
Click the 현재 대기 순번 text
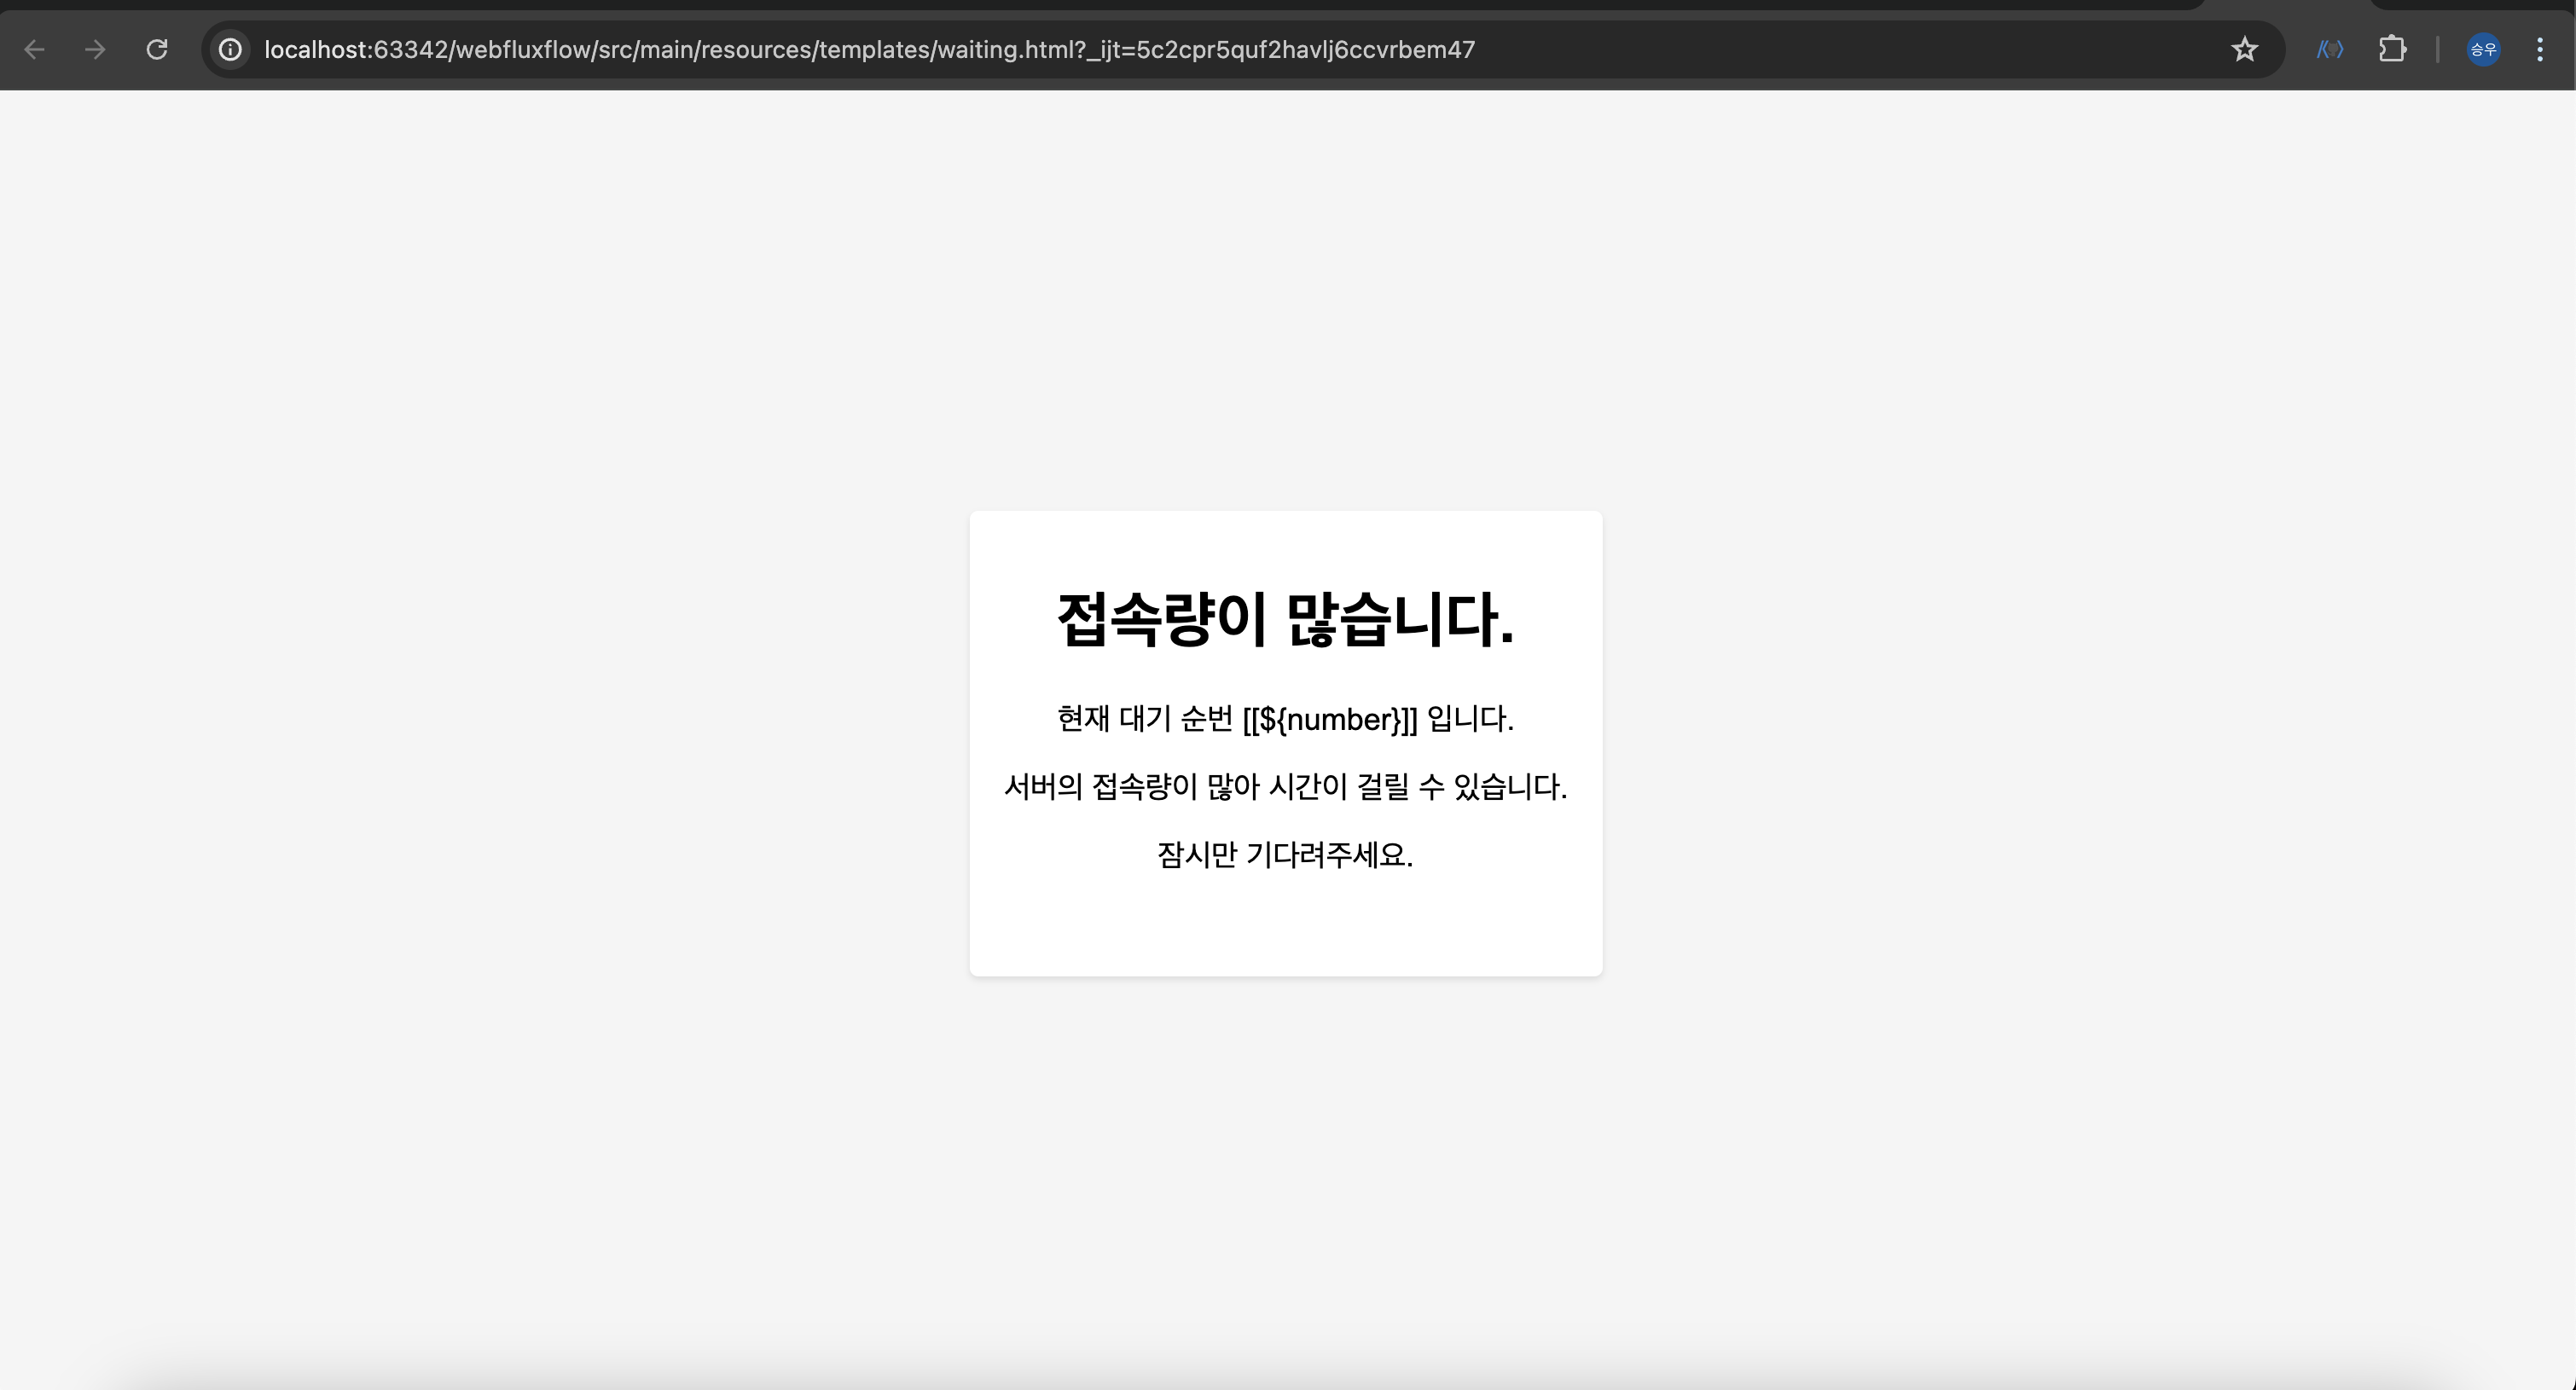1145,719
